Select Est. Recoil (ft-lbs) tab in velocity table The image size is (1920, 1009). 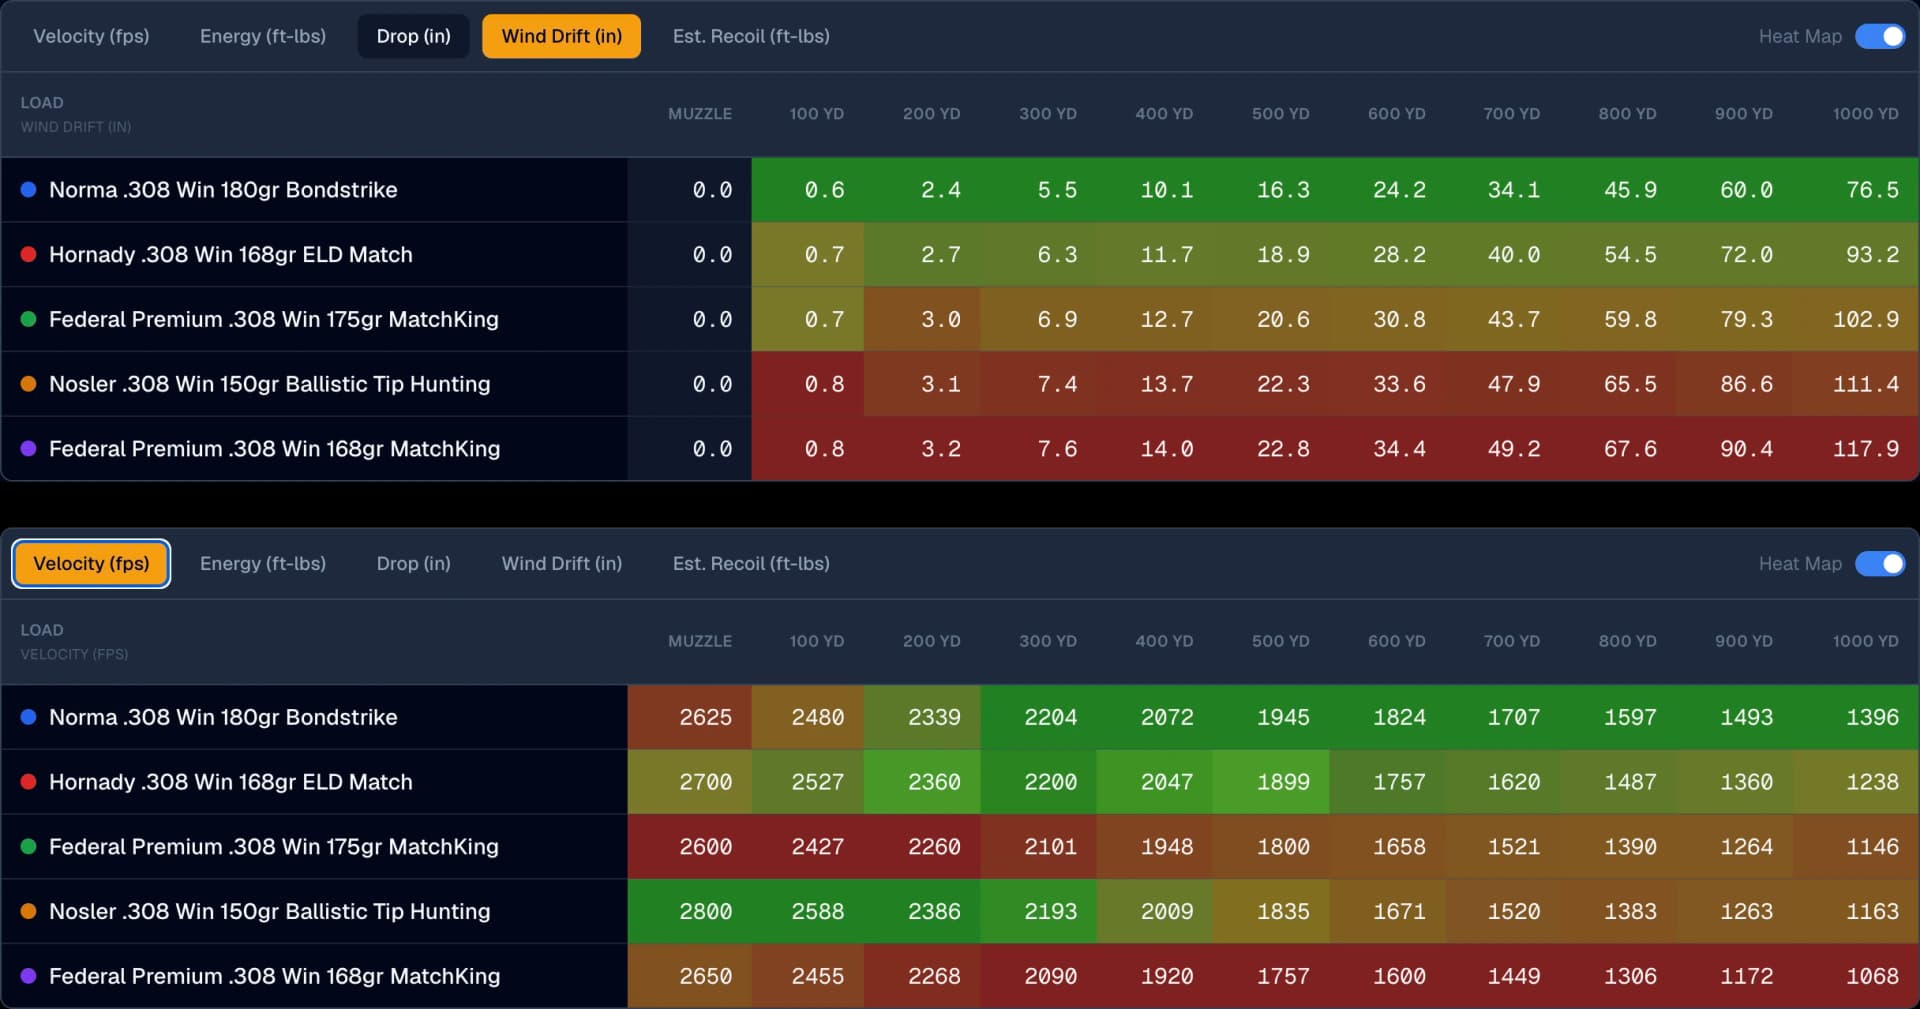[x=751, y=564]
